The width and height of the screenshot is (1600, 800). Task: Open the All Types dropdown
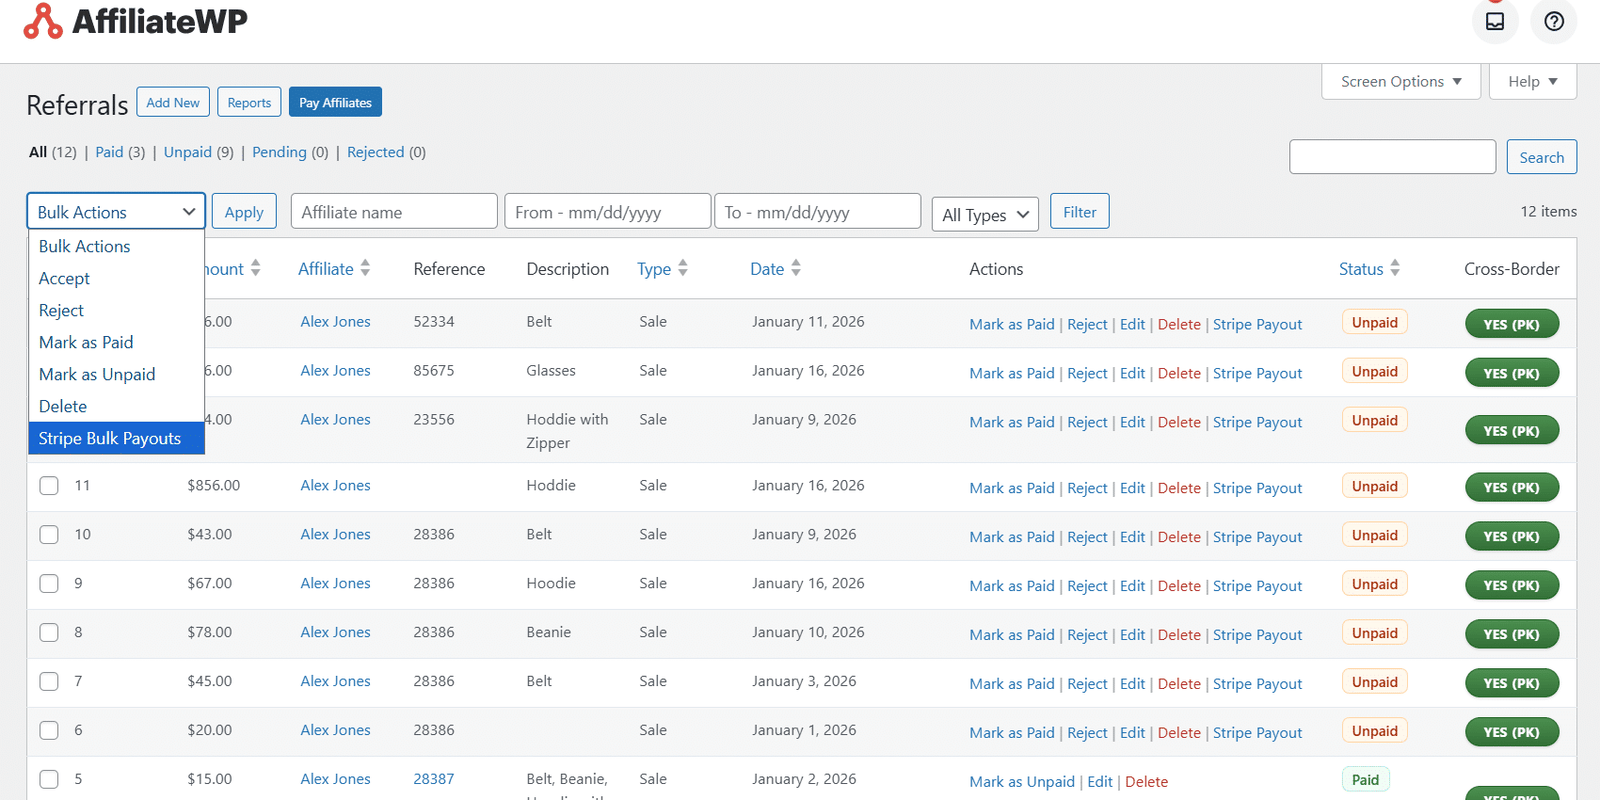(985, 215)
